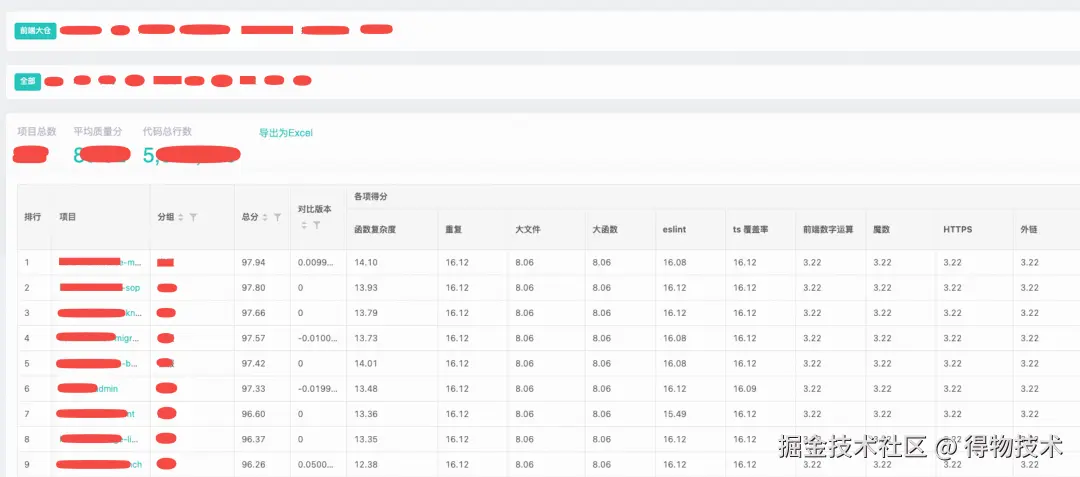
Task: Select the 前端大仓 tag tab
Action: pos(35,30)
